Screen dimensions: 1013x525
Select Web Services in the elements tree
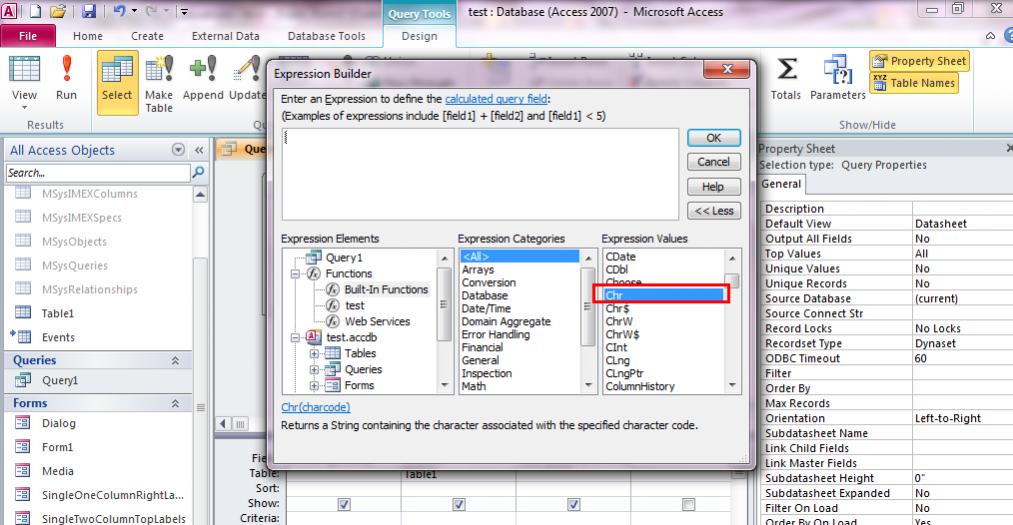pyautogui.click(x=377, y=322)
